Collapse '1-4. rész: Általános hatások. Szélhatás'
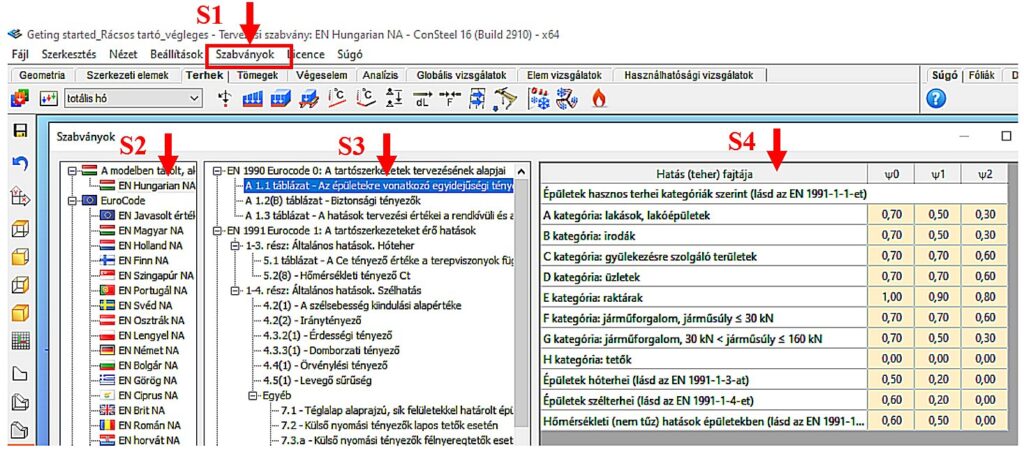Viewport: 1024px width, 452px height. (235, 291)
